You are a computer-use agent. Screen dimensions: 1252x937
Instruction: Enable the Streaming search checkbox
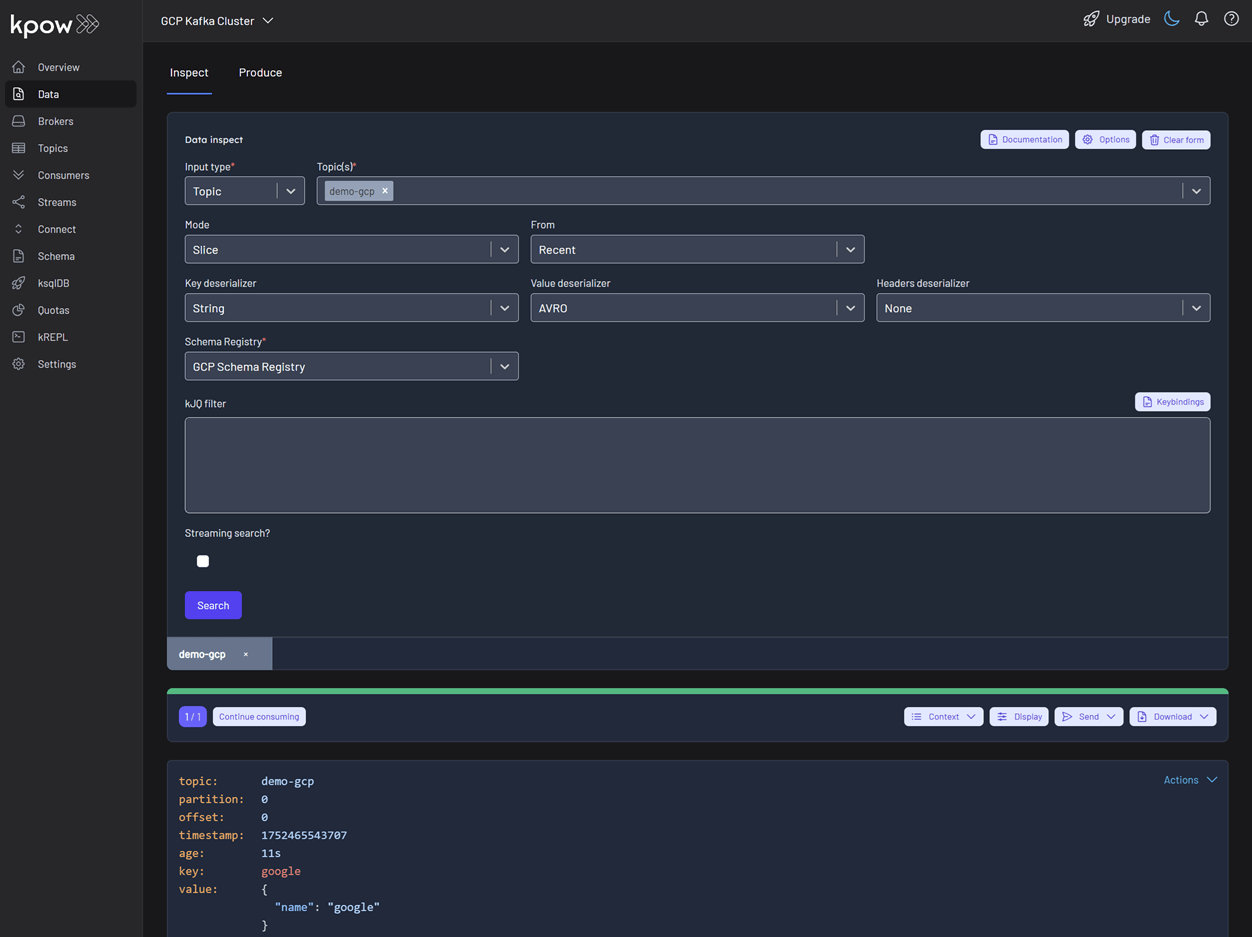[x=203, y=561]
